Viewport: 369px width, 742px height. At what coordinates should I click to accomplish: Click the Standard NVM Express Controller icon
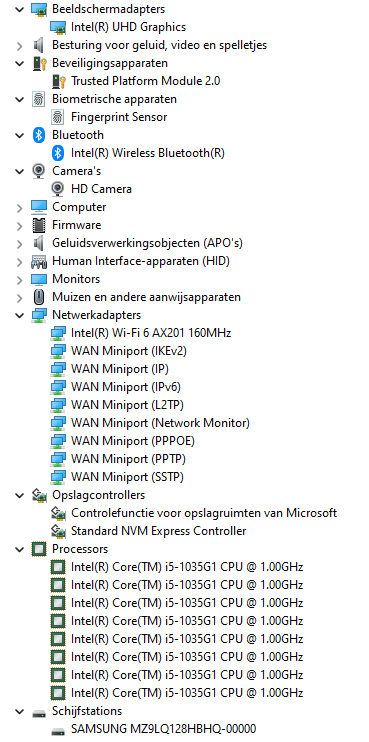[x=58, y=530]
